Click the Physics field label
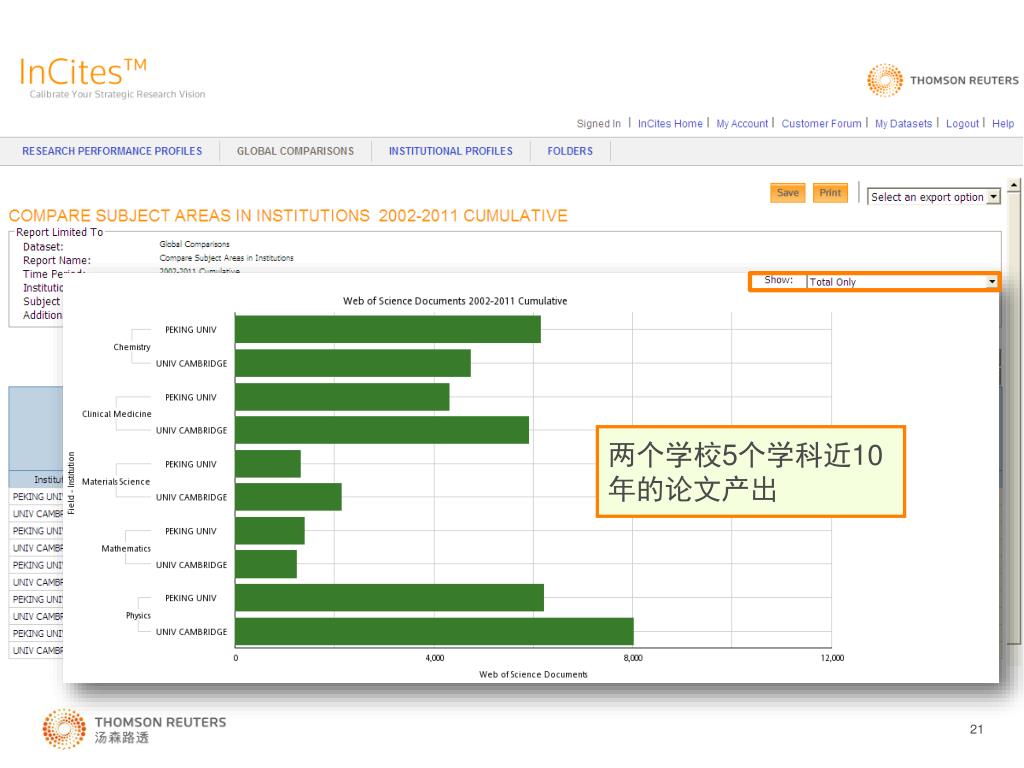Image resolution: width=1024 pixels, height=768 pixels. coord(138,615)
